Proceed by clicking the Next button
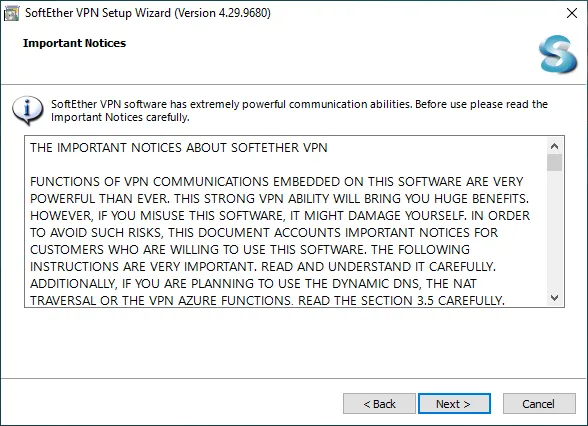Viewport: 588px width, 426px height. pos(454,404)
